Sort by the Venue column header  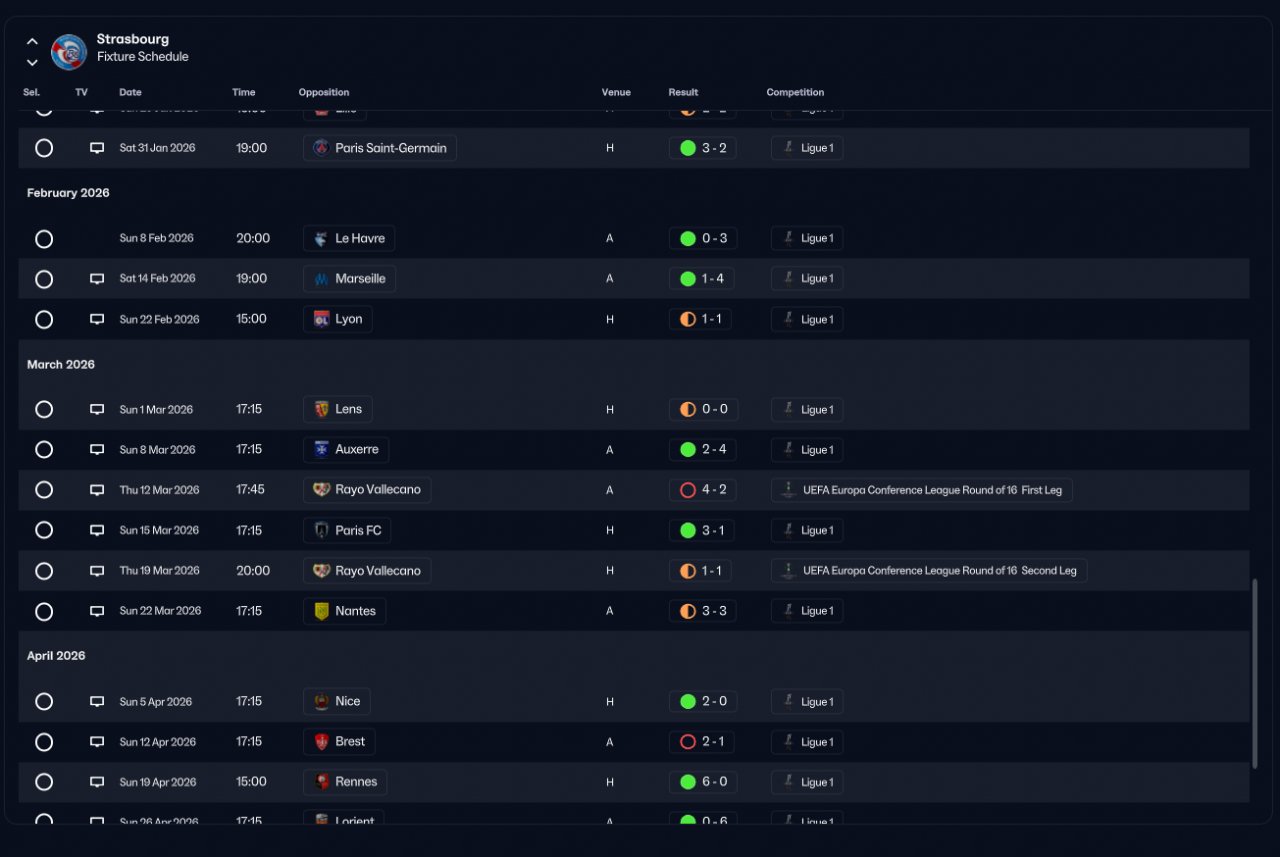616,93
